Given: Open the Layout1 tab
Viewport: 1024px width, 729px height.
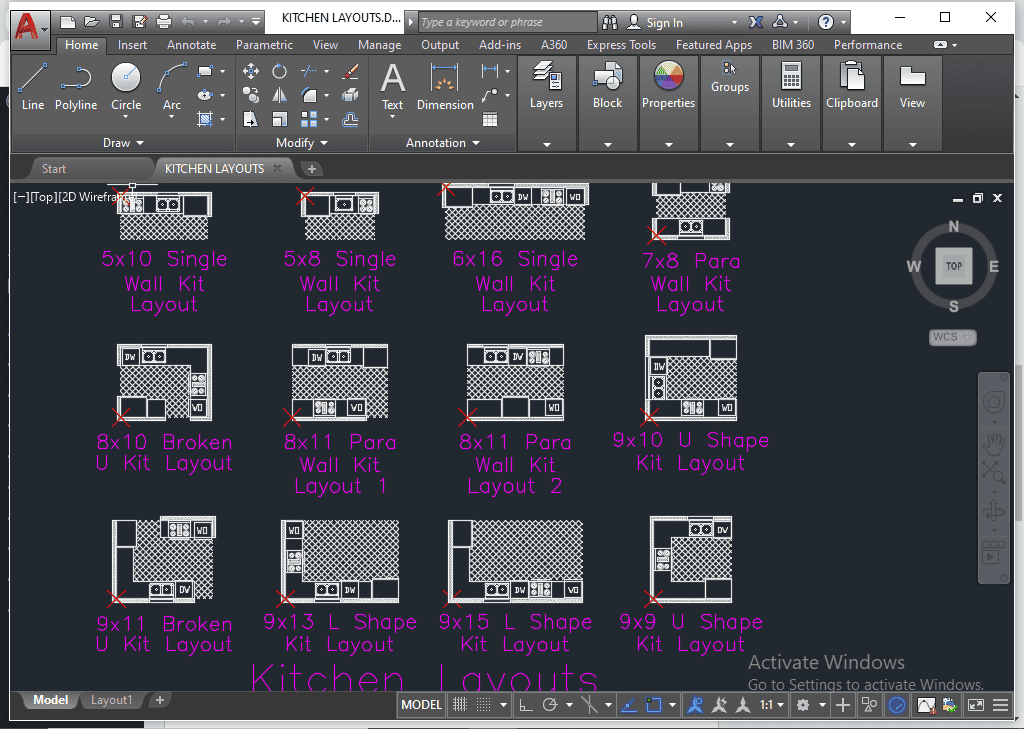Looking at the screenshot, I should (x=111, y=700).
